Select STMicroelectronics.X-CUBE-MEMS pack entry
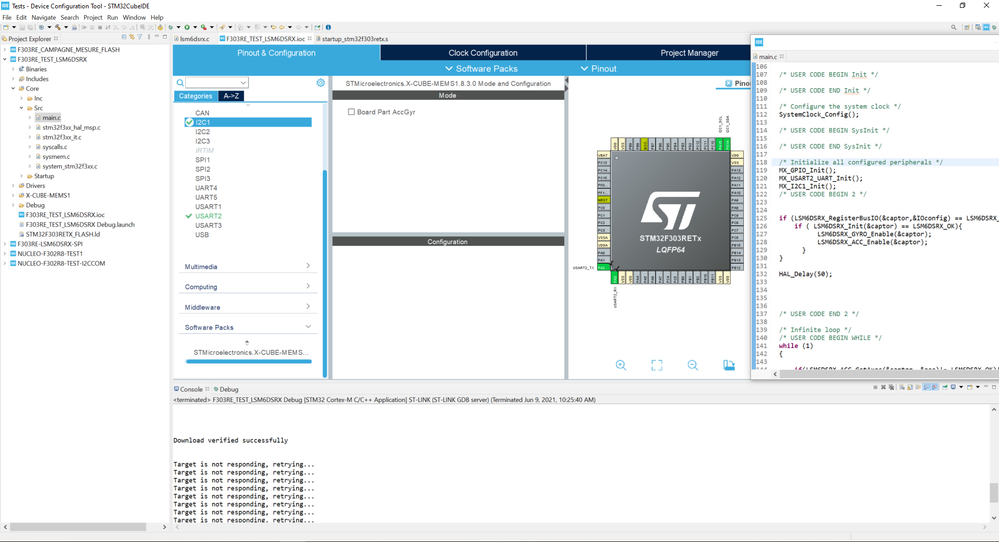Screen dimensions: 999x542 pos(250,352)
